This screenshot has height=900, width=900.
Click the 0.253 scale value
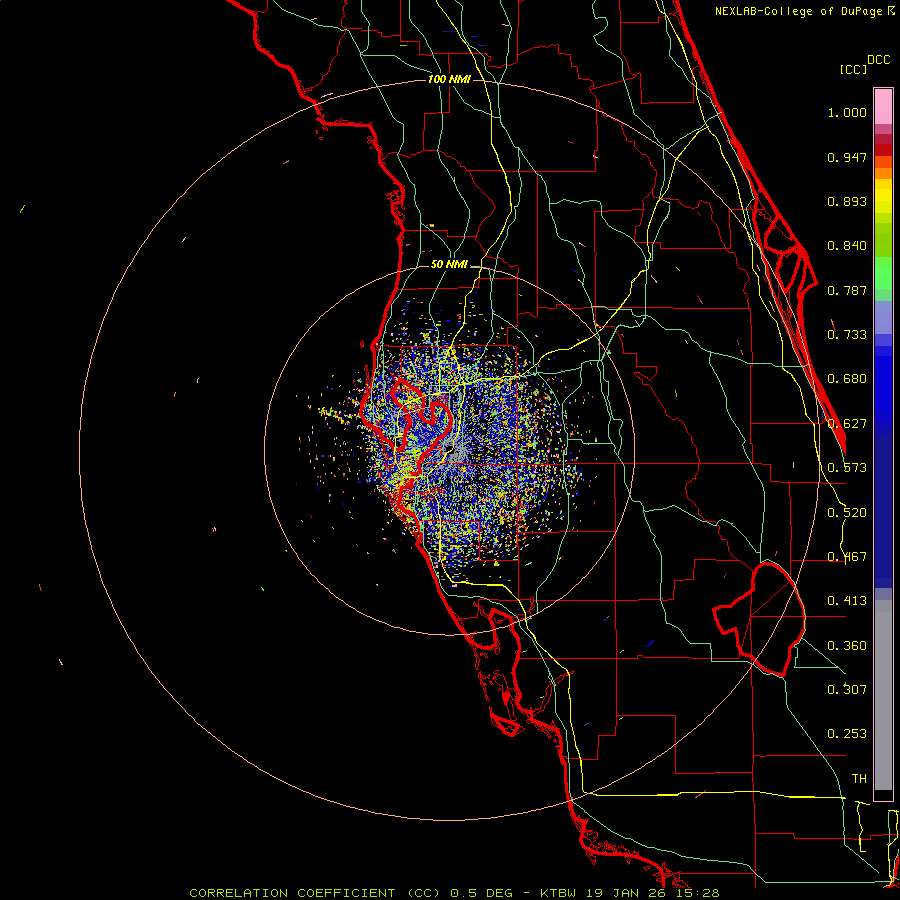click(847, 734)
